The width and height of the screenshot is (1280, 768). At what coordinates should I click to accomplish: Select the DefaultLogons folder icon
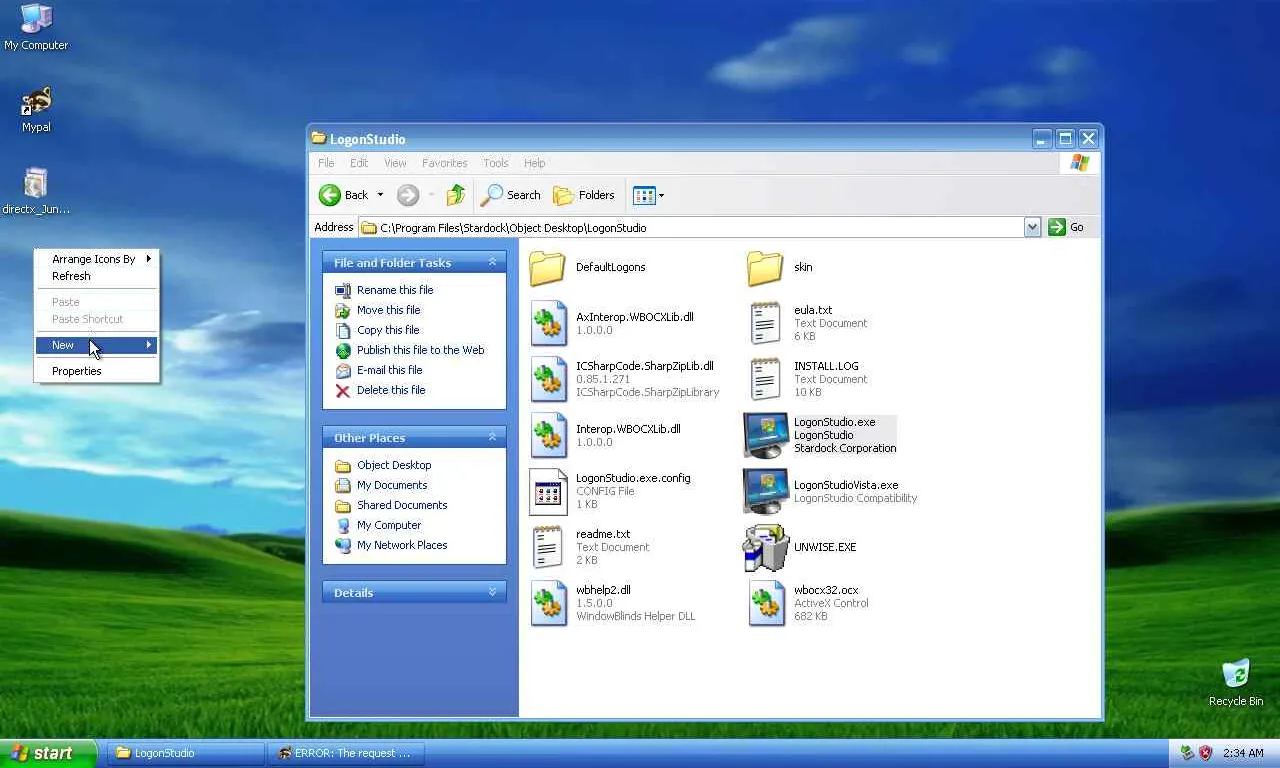coord(547,268)
